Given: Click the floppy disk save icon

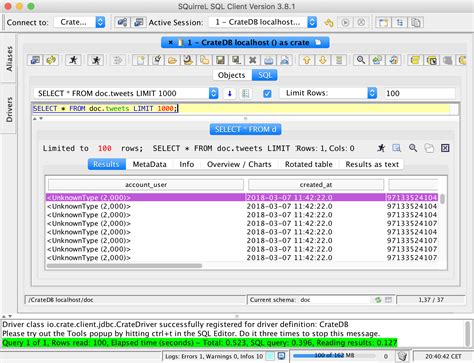Looking at the screenshot, I should (x=220, y=60).
